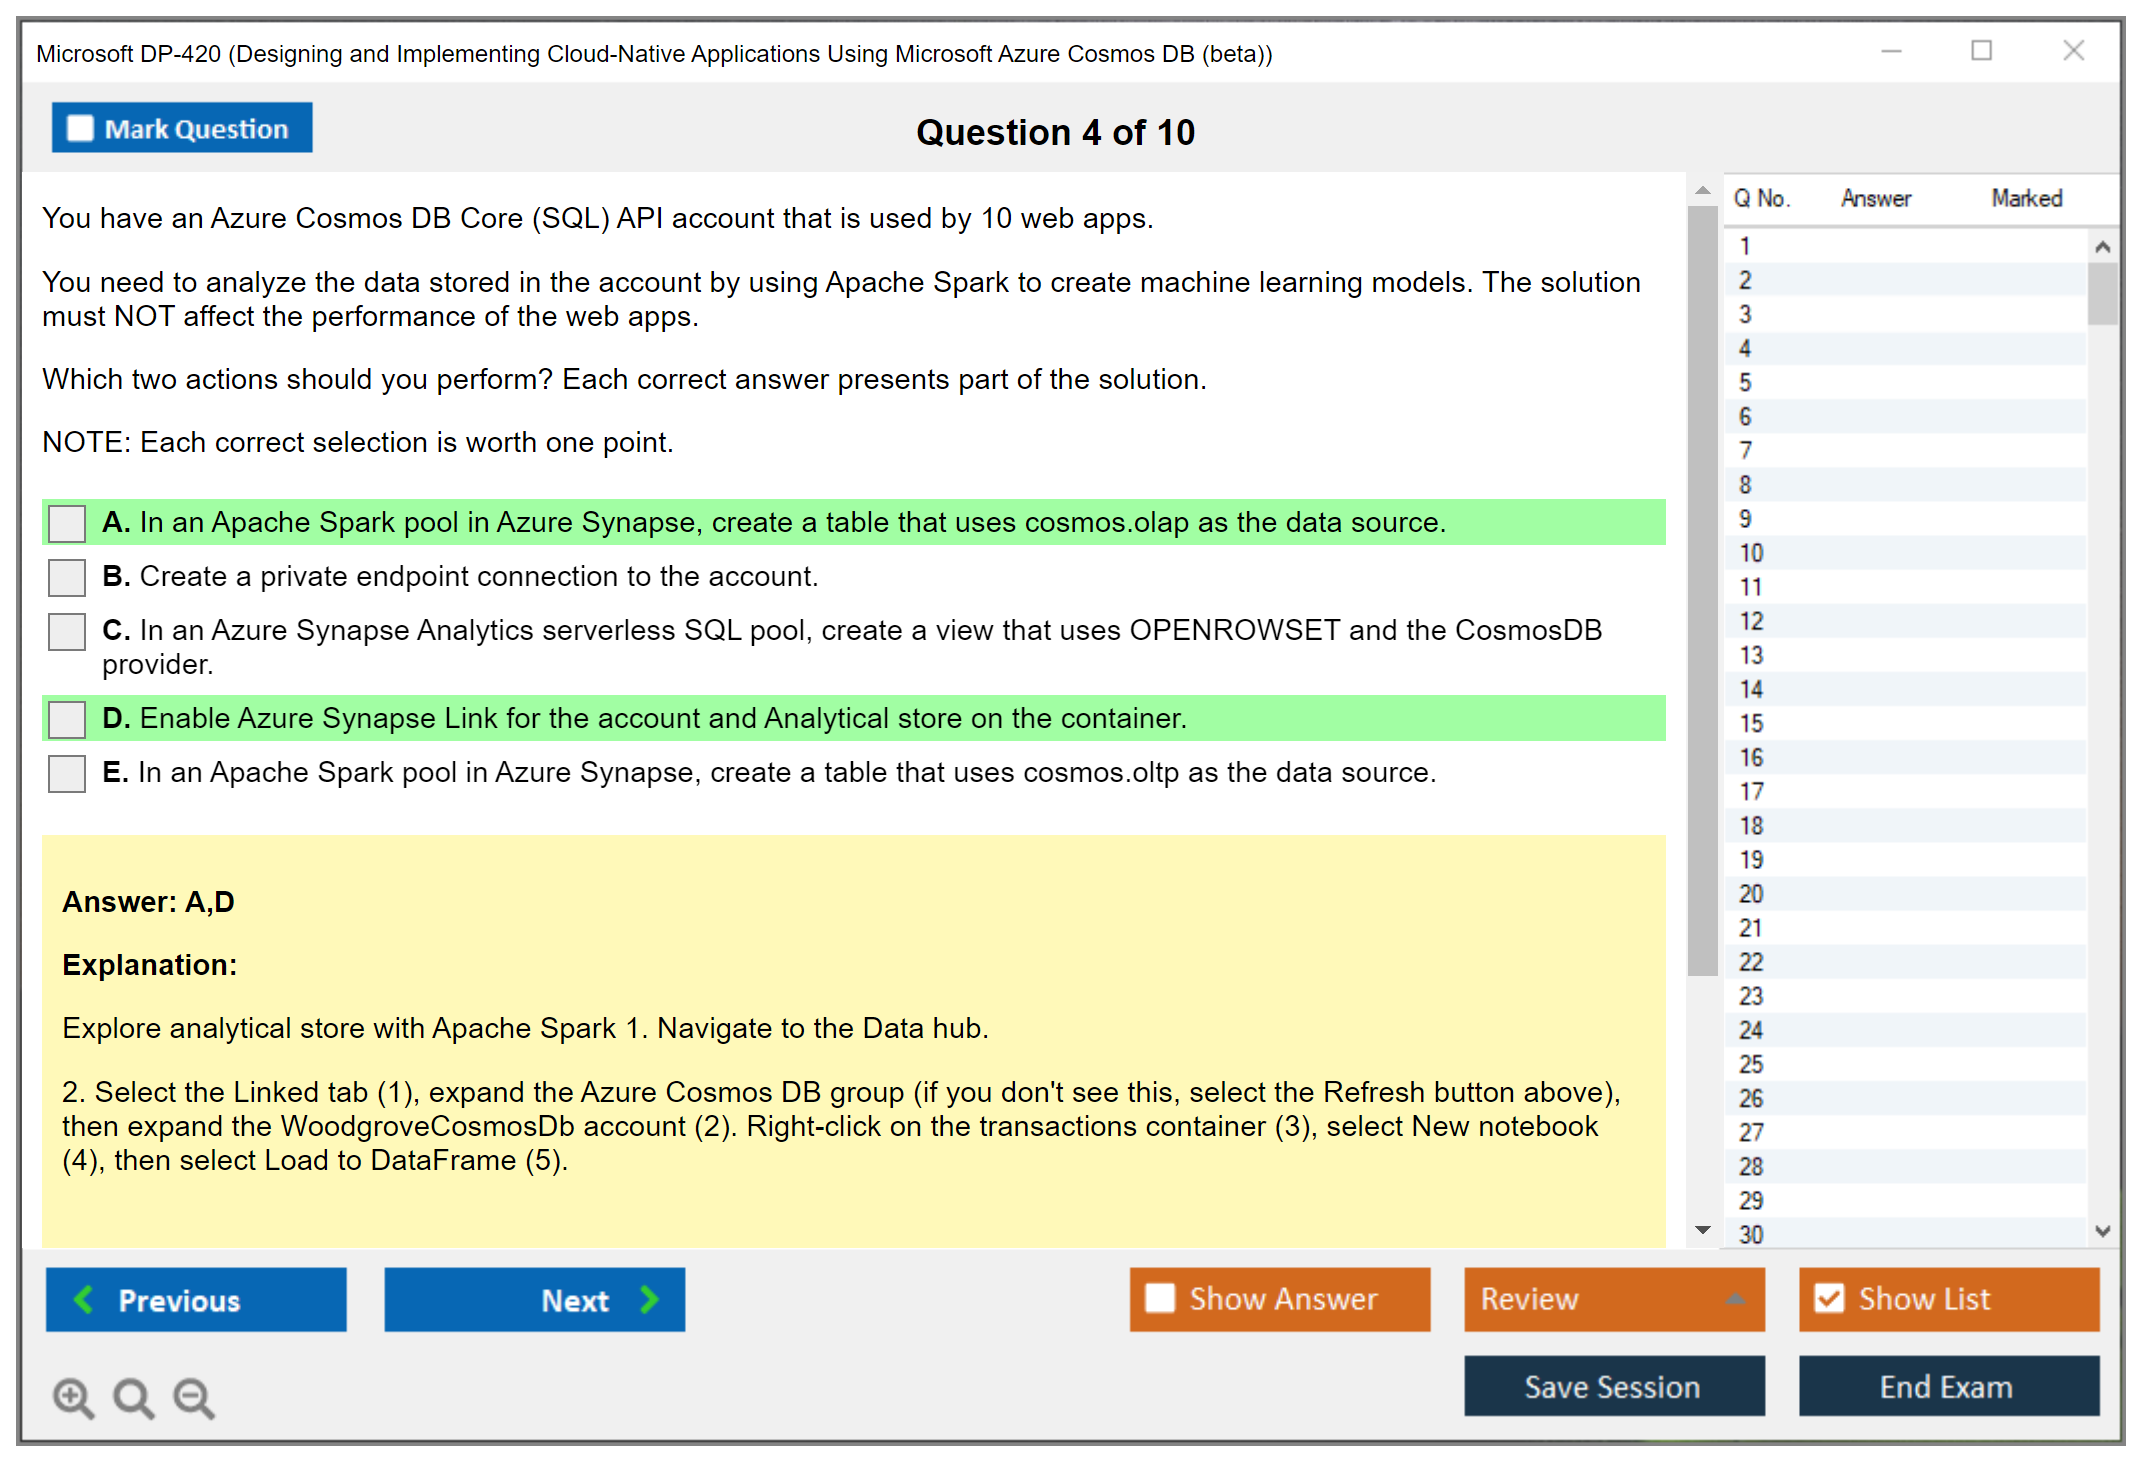Tick the checkbox for option C
Screen dimensions: 2150x1470
[x=67, y=631]
